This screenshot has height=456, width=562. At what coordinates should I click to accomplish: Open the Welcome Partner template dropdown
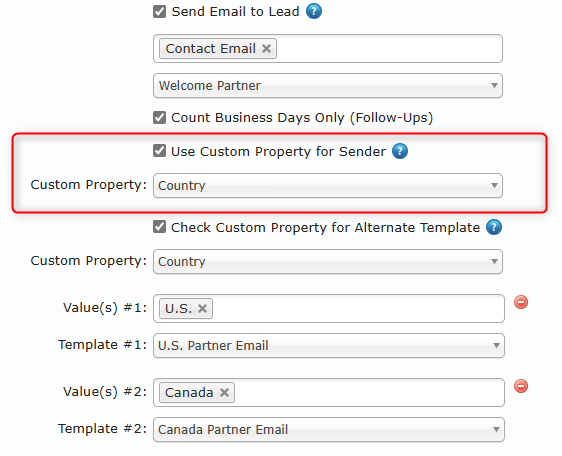point(328,86)
